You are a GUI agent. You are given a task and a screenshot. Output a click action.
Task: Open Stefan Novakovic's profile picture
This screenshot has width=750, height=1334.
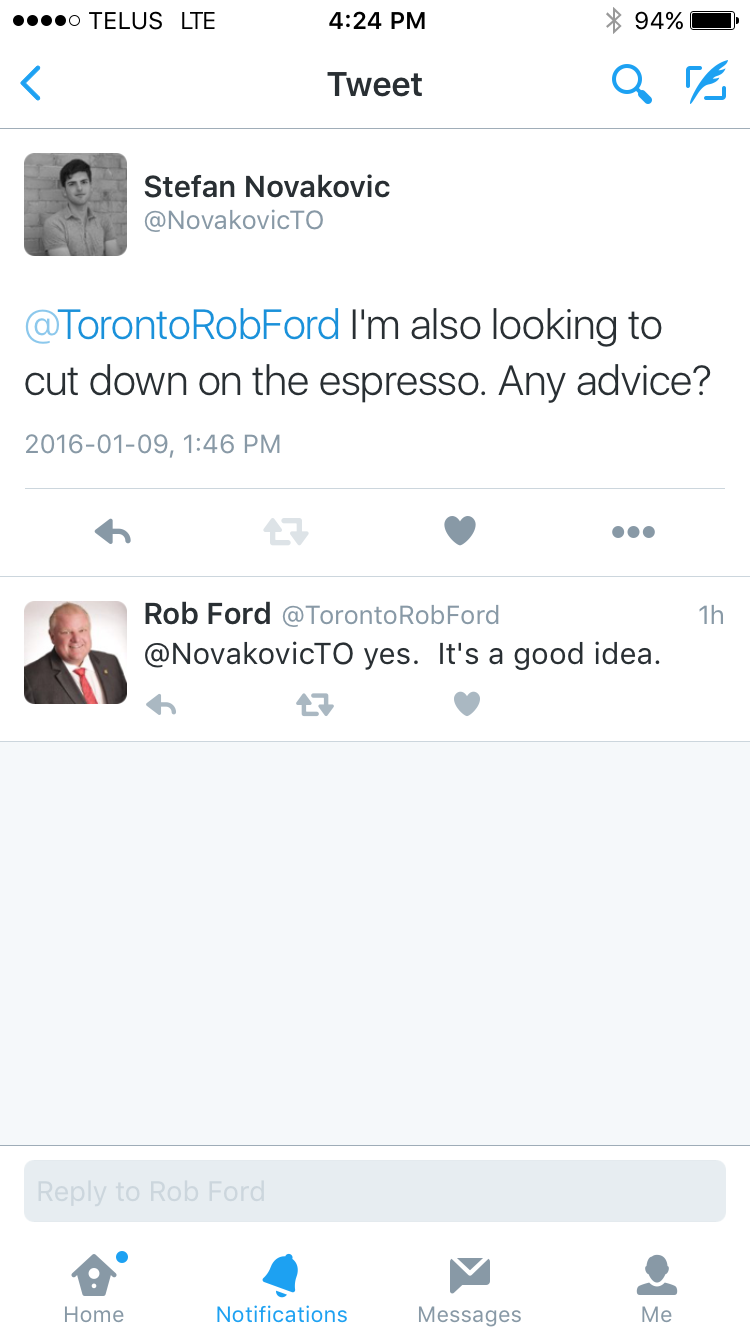[75, 204]
